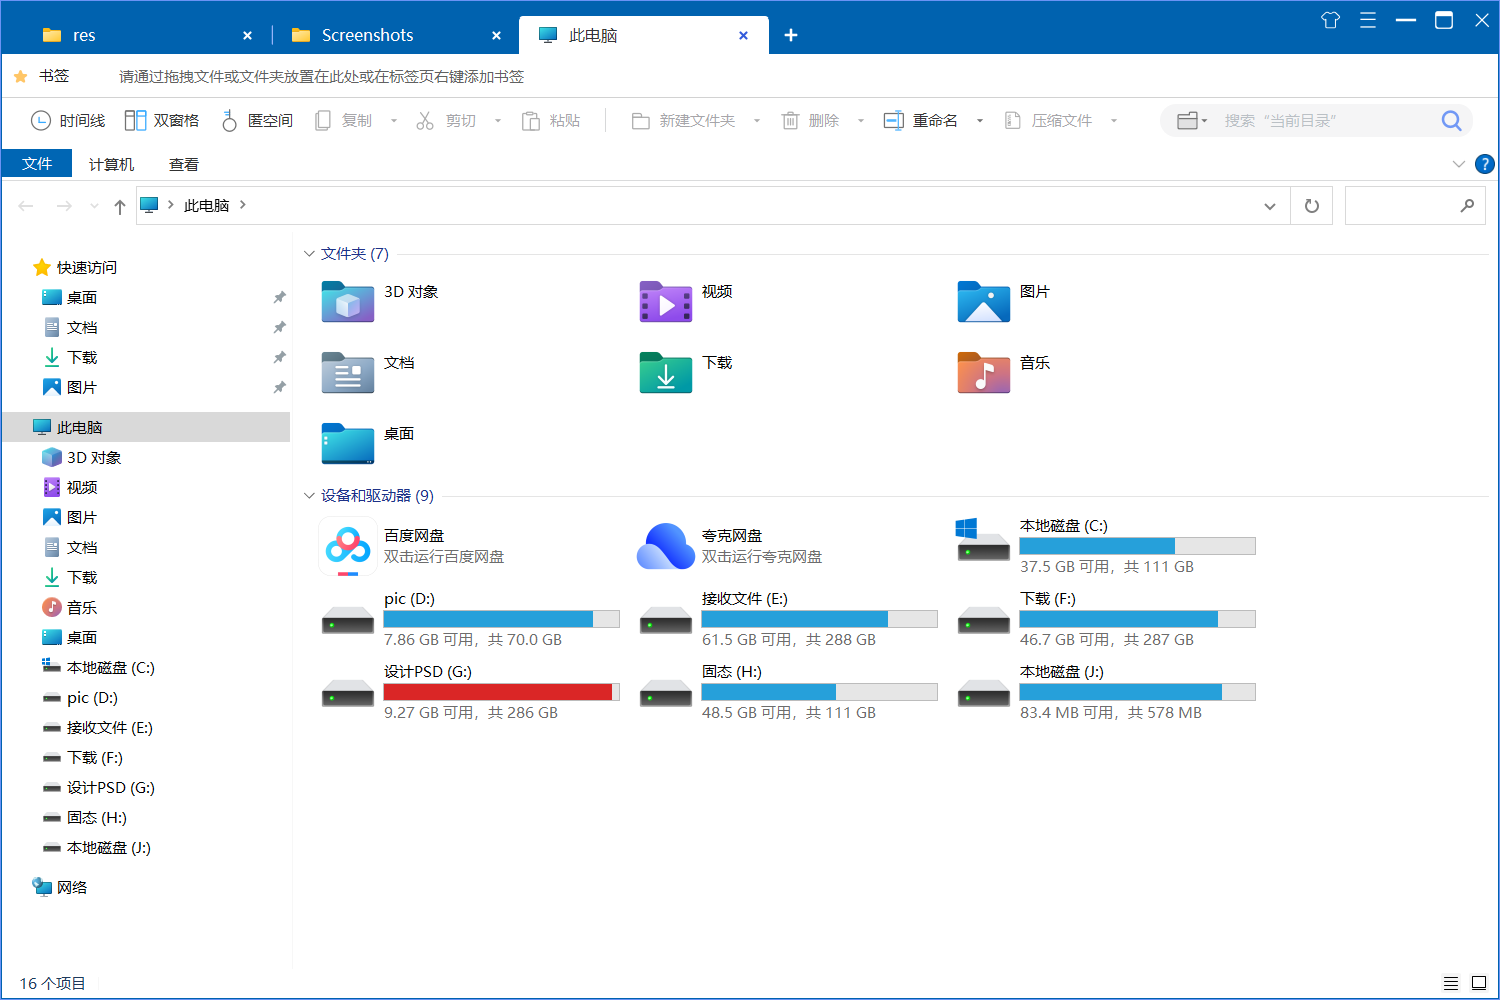This screenshot has height=1000, width=1500.
Task: Click the 书签 bookmarks button
Action: pyautogui.click(x=42, y=76)
